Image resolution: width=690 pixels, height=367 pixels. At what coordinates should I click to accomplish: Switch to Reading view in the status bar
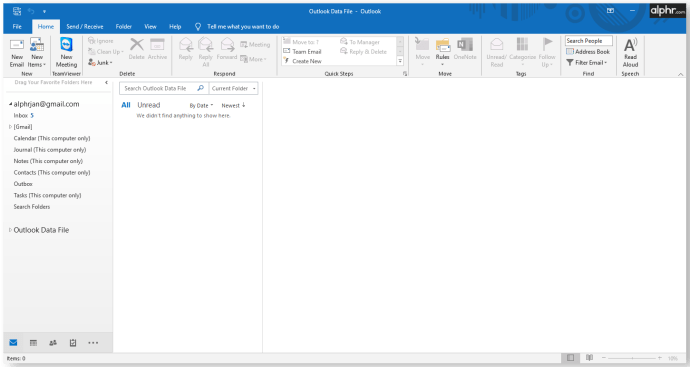[x=590, y=358]
